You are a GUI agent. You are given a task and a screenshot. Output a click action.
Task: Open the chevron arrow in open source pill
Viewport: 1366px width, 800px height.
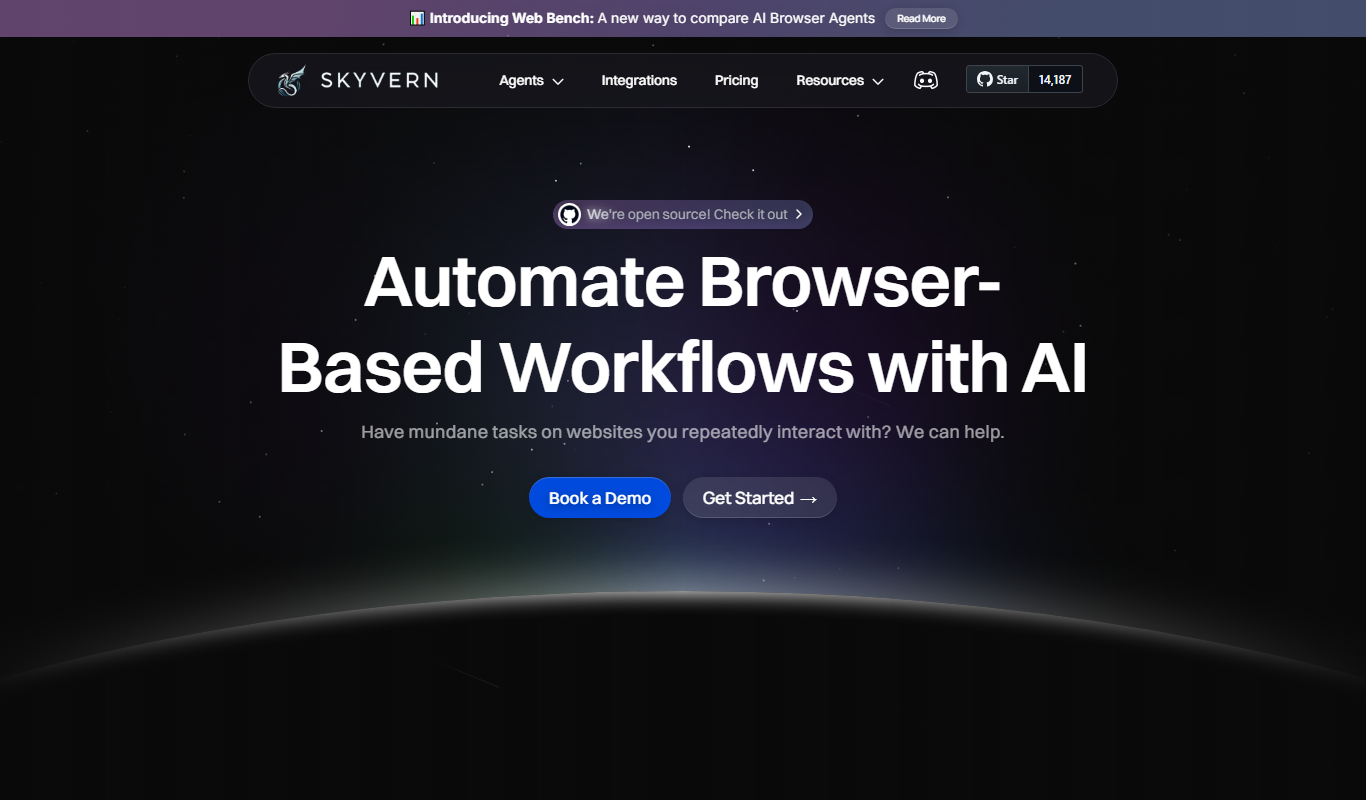tap(799, 214)
